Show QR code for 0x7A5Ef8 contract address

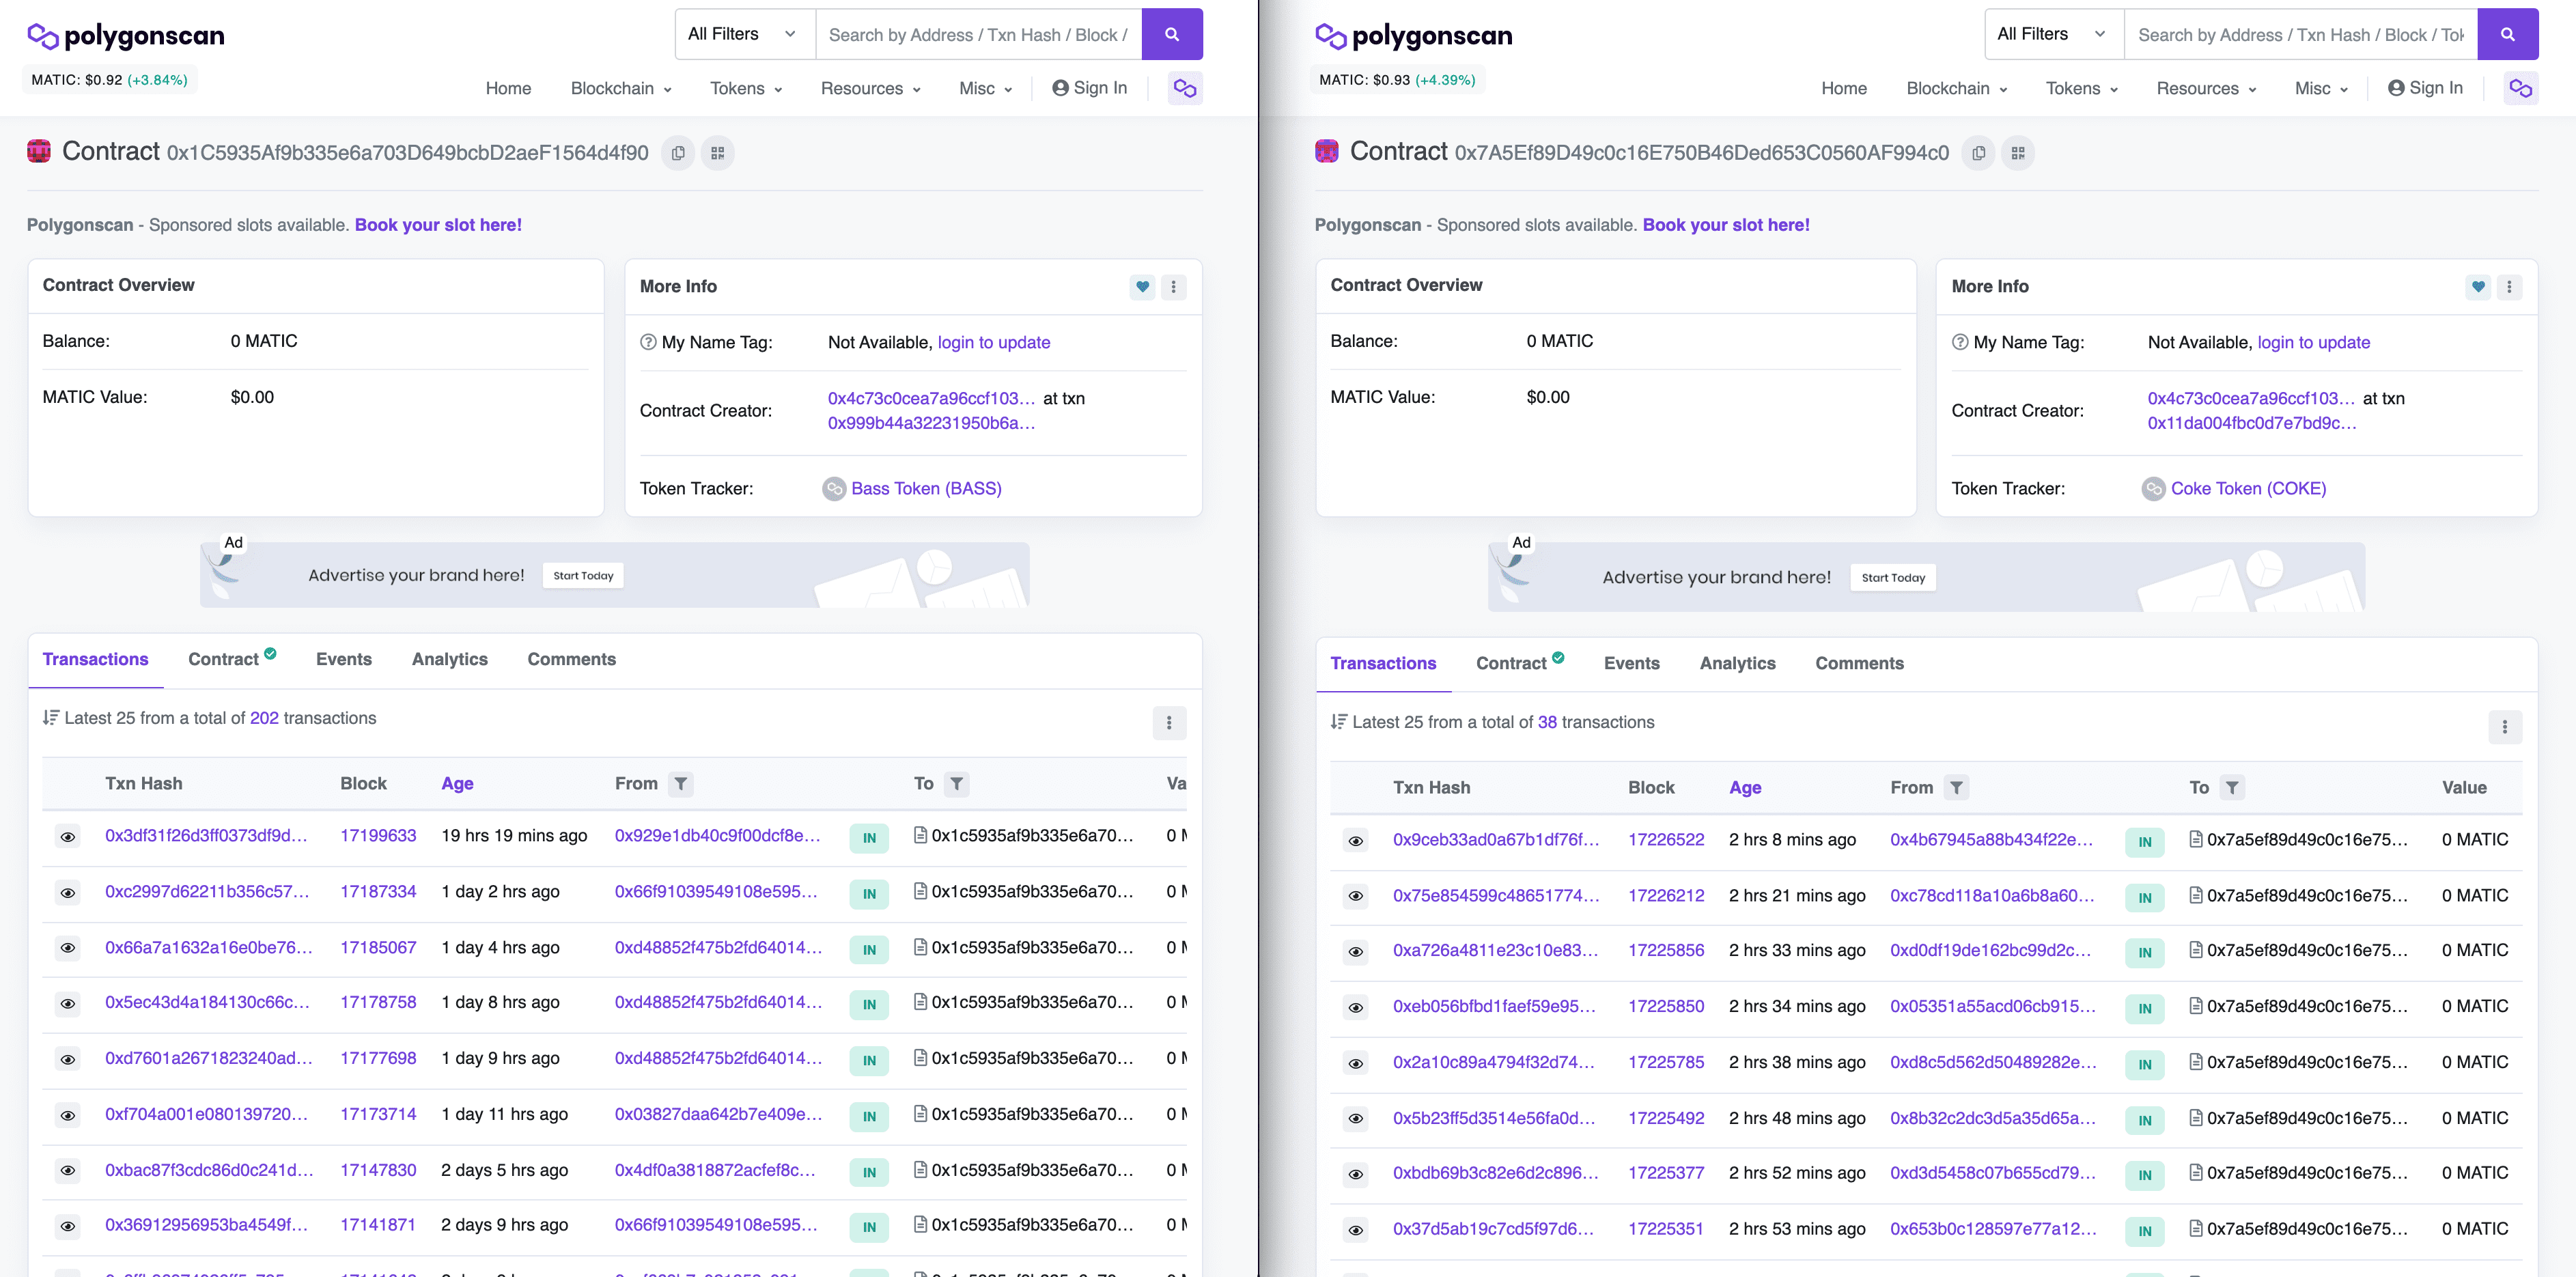(2018, 153)
